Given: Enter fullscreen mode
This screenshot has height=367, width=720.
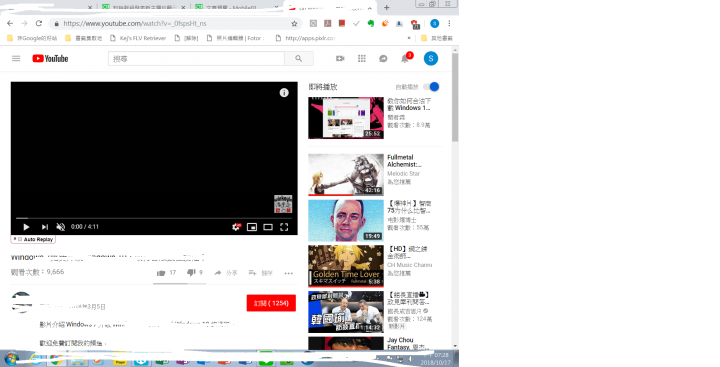Looking at the screenshot, I should [x=284, y=227].
